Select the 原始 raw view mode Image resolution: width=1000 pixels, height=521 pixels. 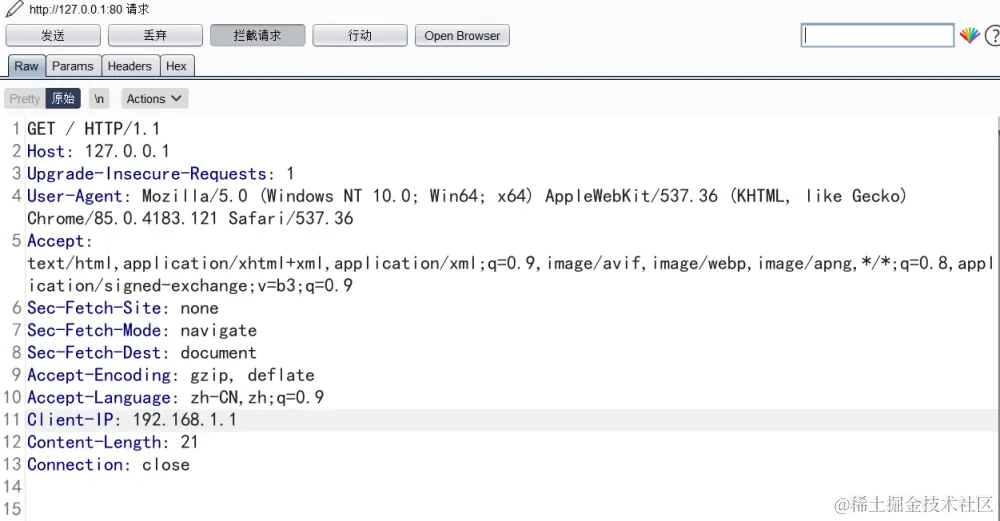coord(63,99)
